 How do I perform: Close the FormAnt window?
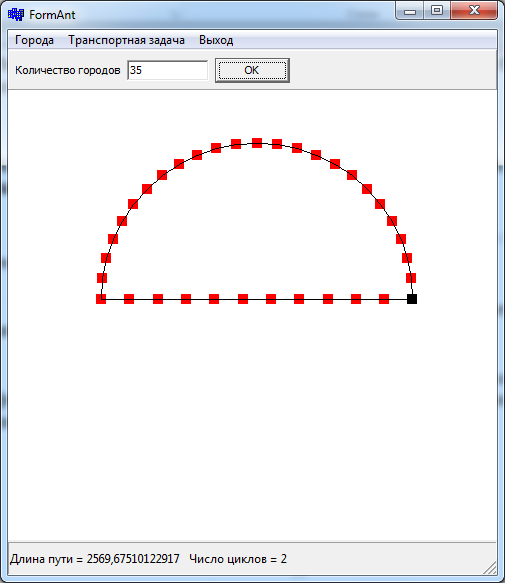(x=474, y=11)
